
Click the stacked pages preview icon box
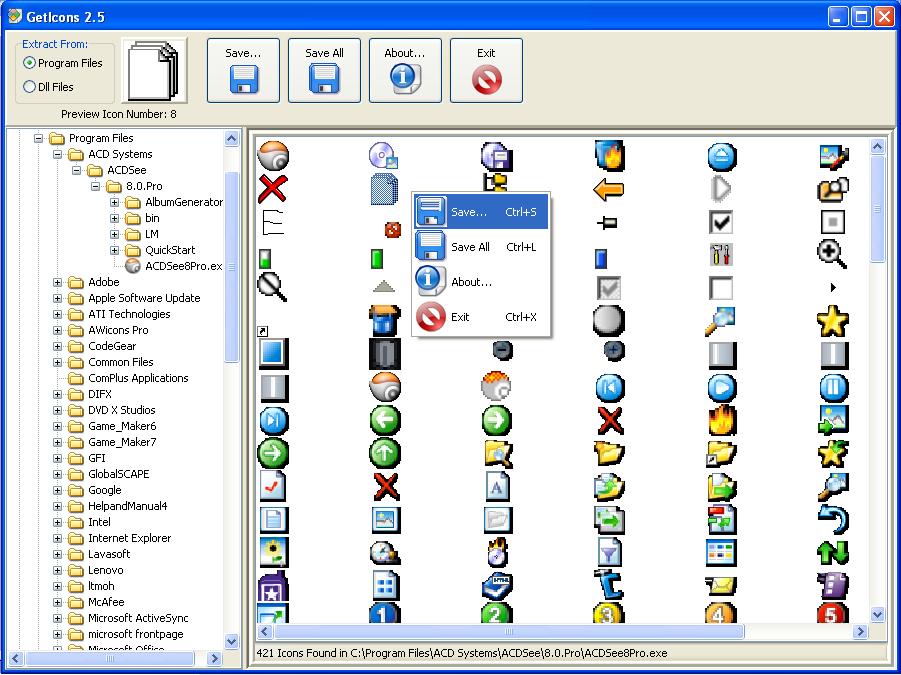click(153, 71)
